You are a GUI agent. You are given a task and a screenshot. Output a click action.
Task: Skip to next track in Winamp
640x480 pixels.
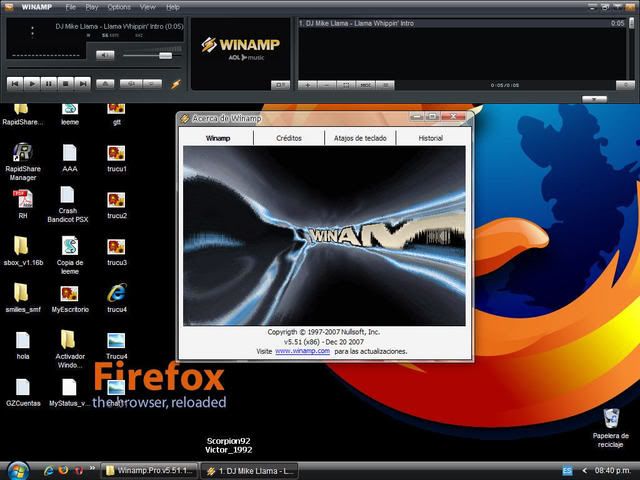pyautogui.click(x=83, y=84)
